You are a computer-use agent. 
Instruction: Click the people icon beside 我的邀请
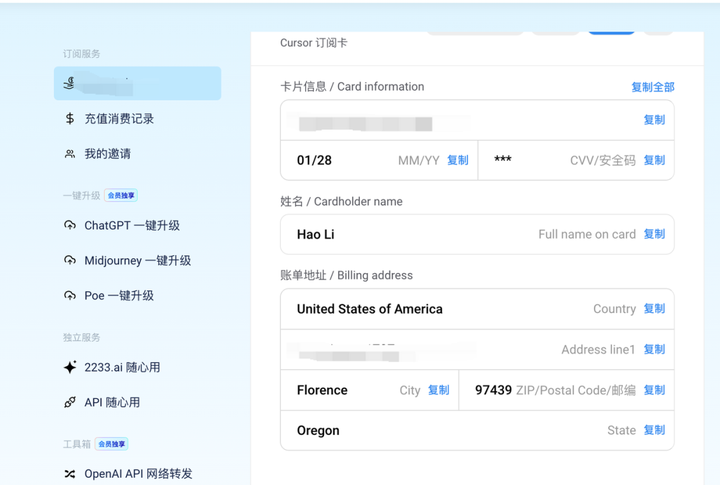[70, 154]
